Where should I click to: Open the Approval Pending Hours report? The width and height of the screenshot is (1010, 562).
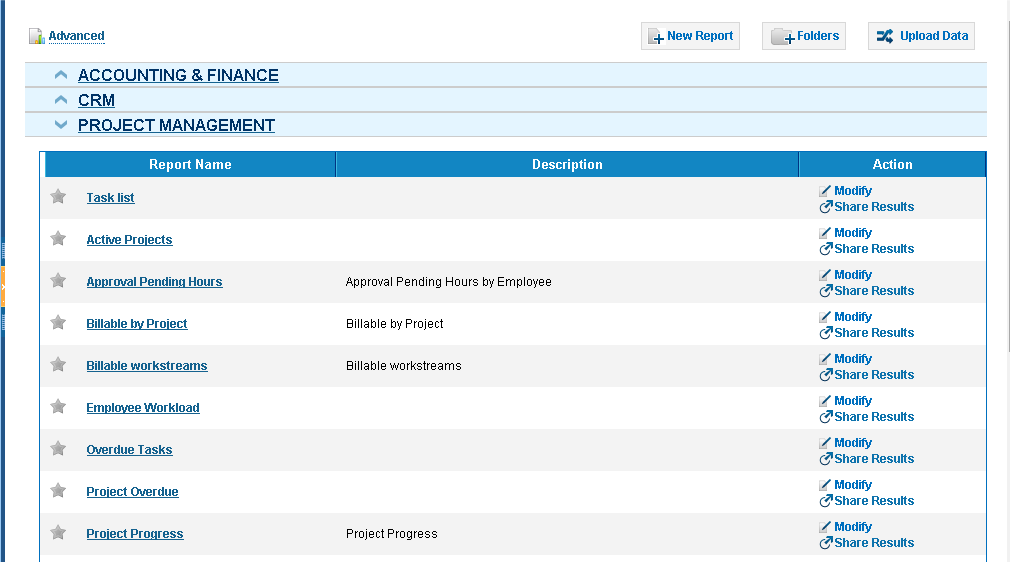pyautogui.click(x=155, y=282)
